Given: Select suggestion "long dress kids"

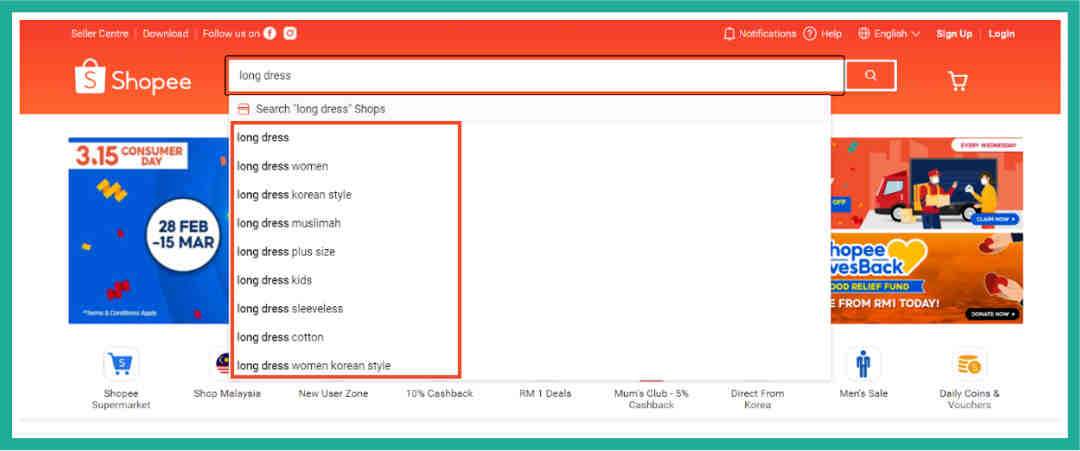Looking at the screenshot, I should 274,280.
